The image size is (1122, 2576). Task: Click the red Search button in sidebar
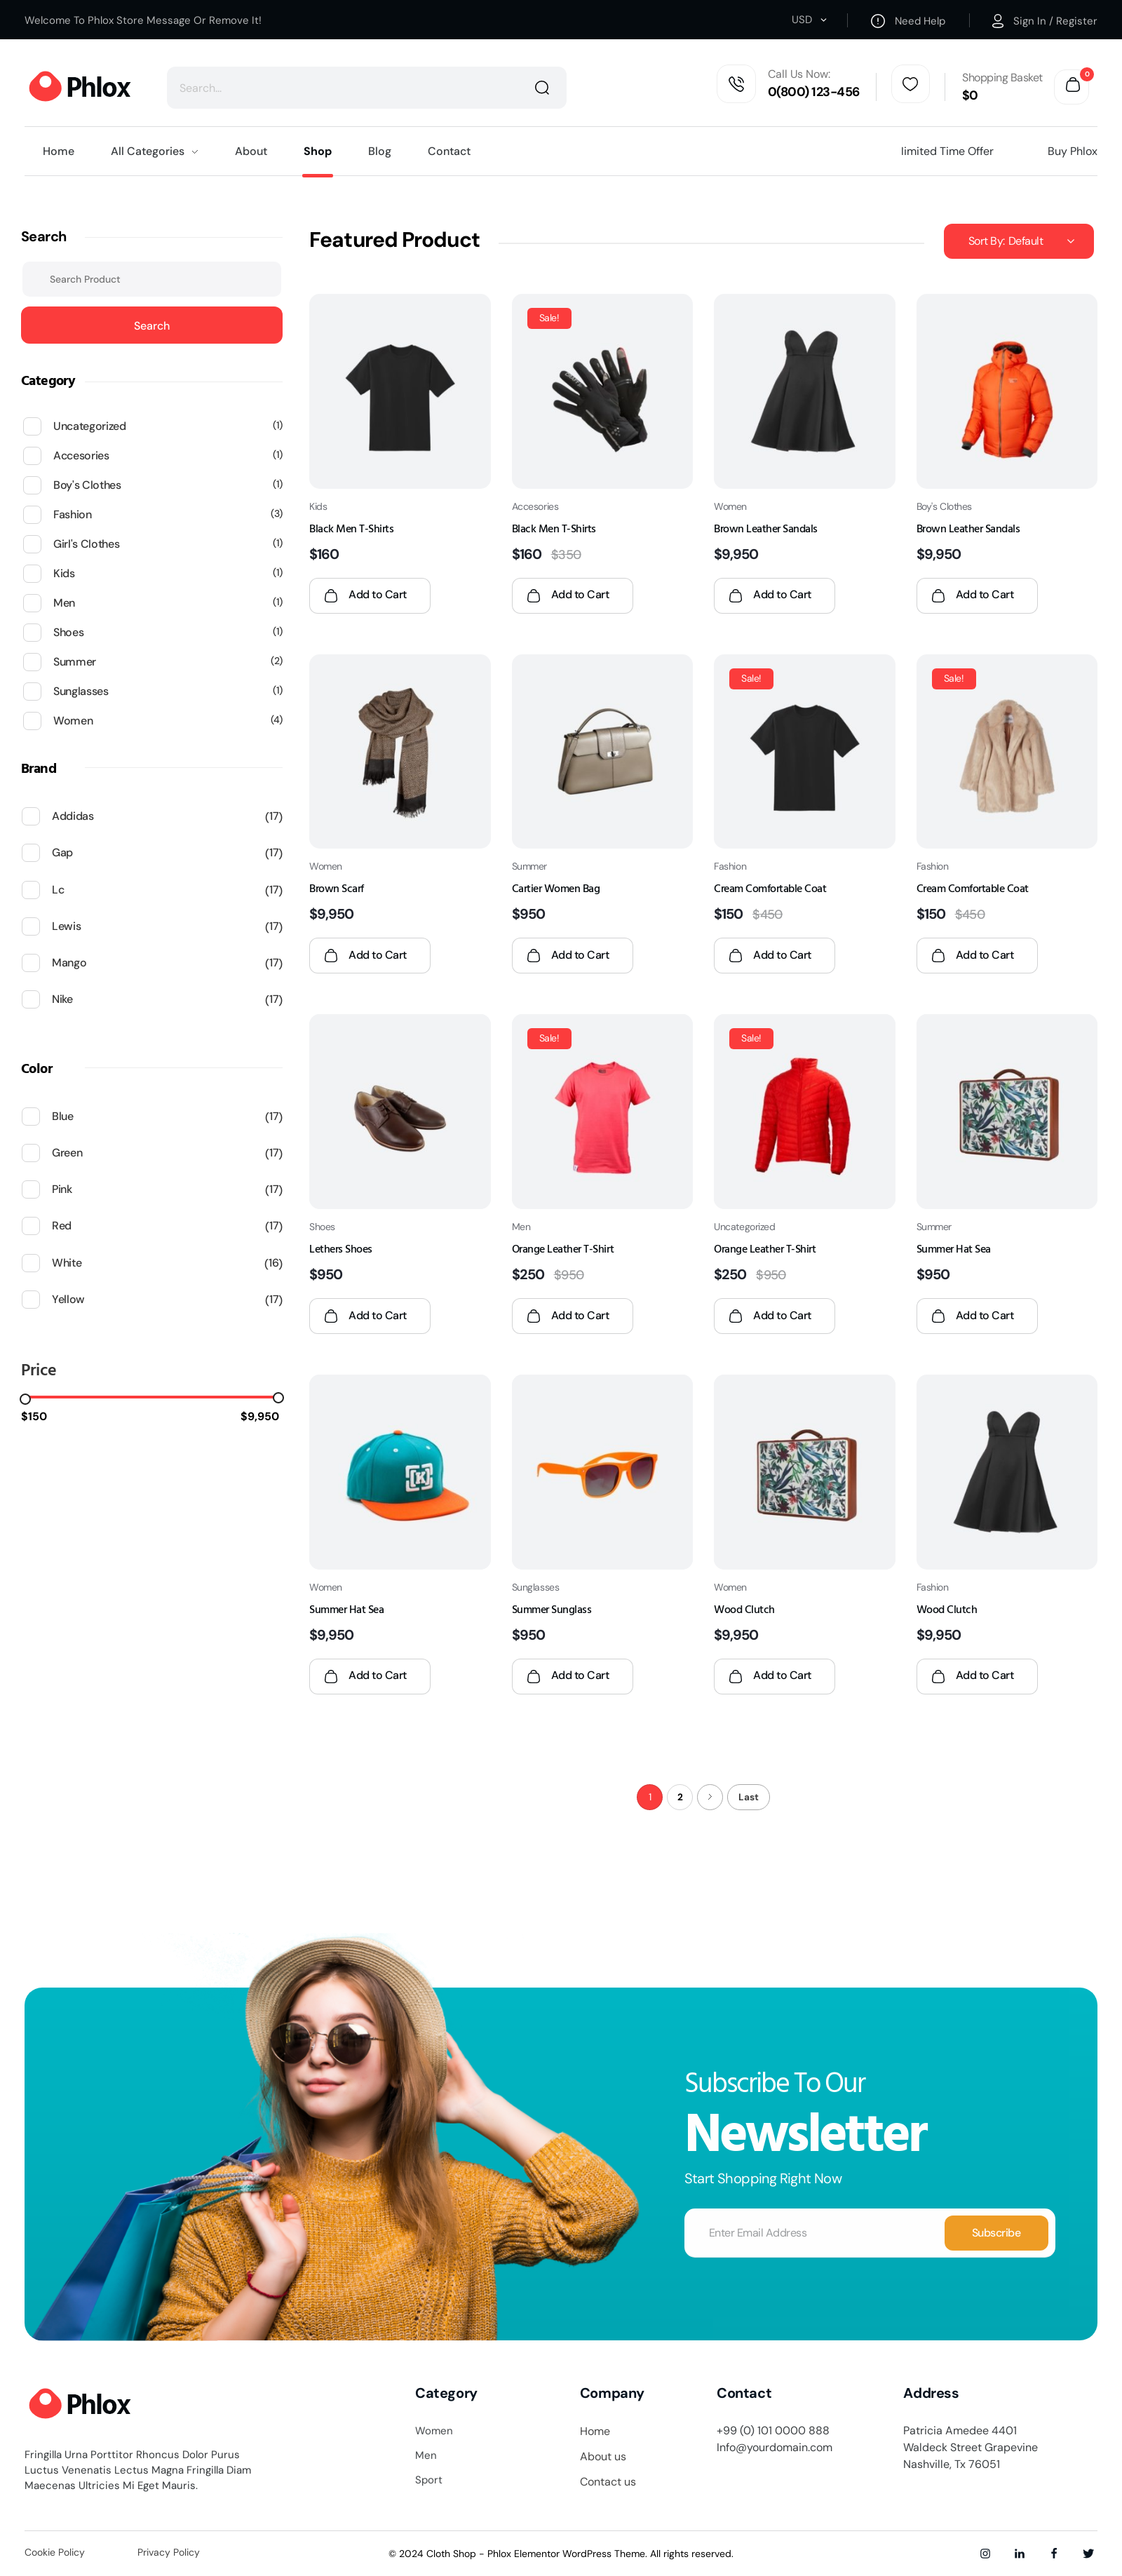point(151,326)
